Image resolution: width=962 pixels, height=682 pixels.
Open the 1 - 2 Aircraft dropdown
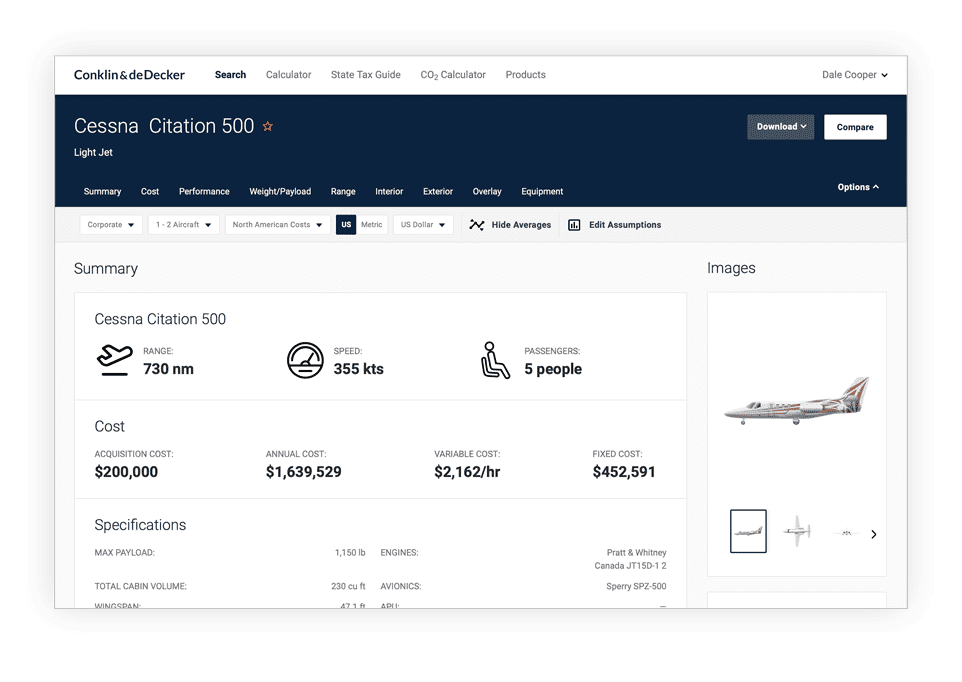click(184, 225)
